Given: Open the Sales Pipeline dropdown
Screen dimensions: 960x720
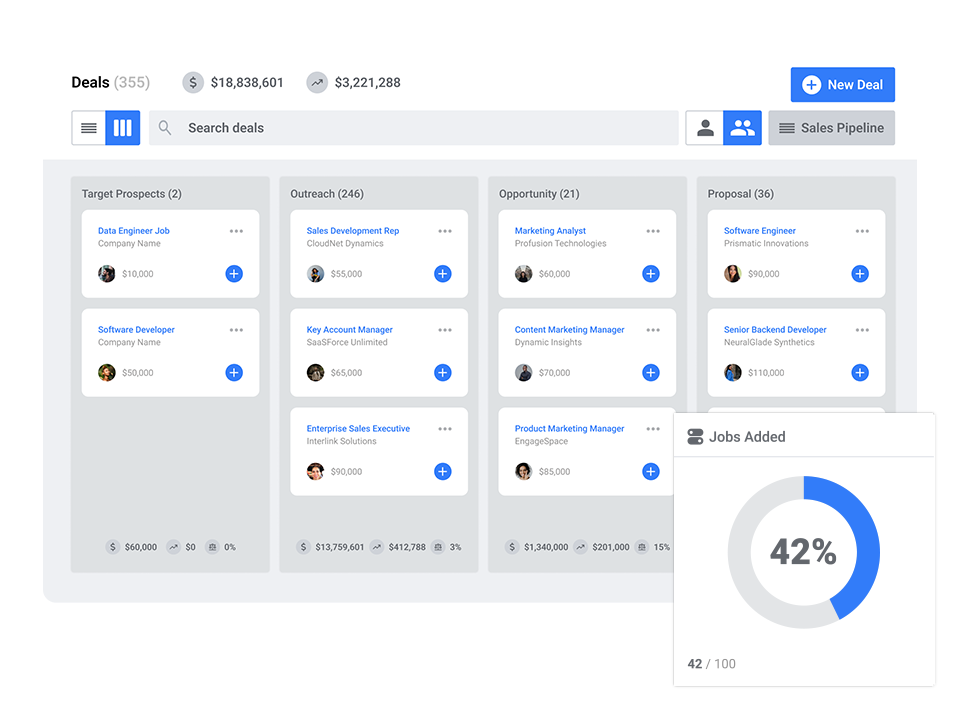Looking at the screenshot, I should tap(831, 128).
